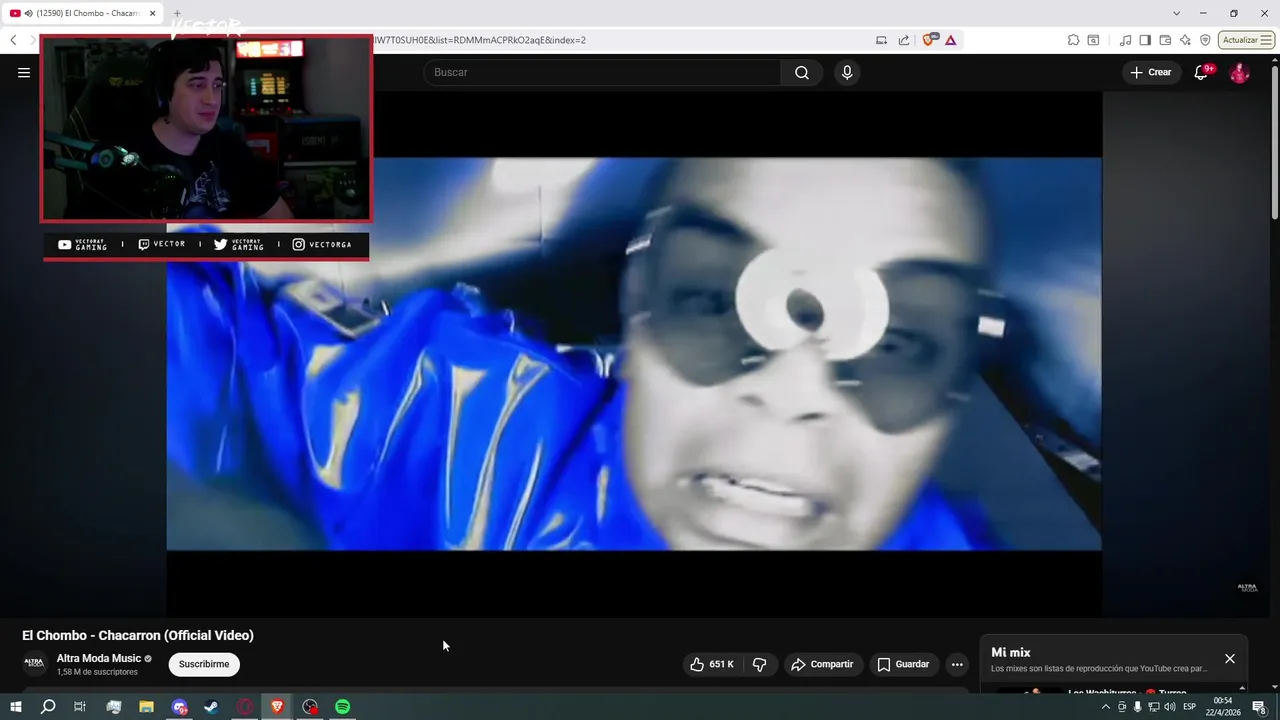Click the video player frame
Viewport: 1280px width, 720px height.
[634, 354]
